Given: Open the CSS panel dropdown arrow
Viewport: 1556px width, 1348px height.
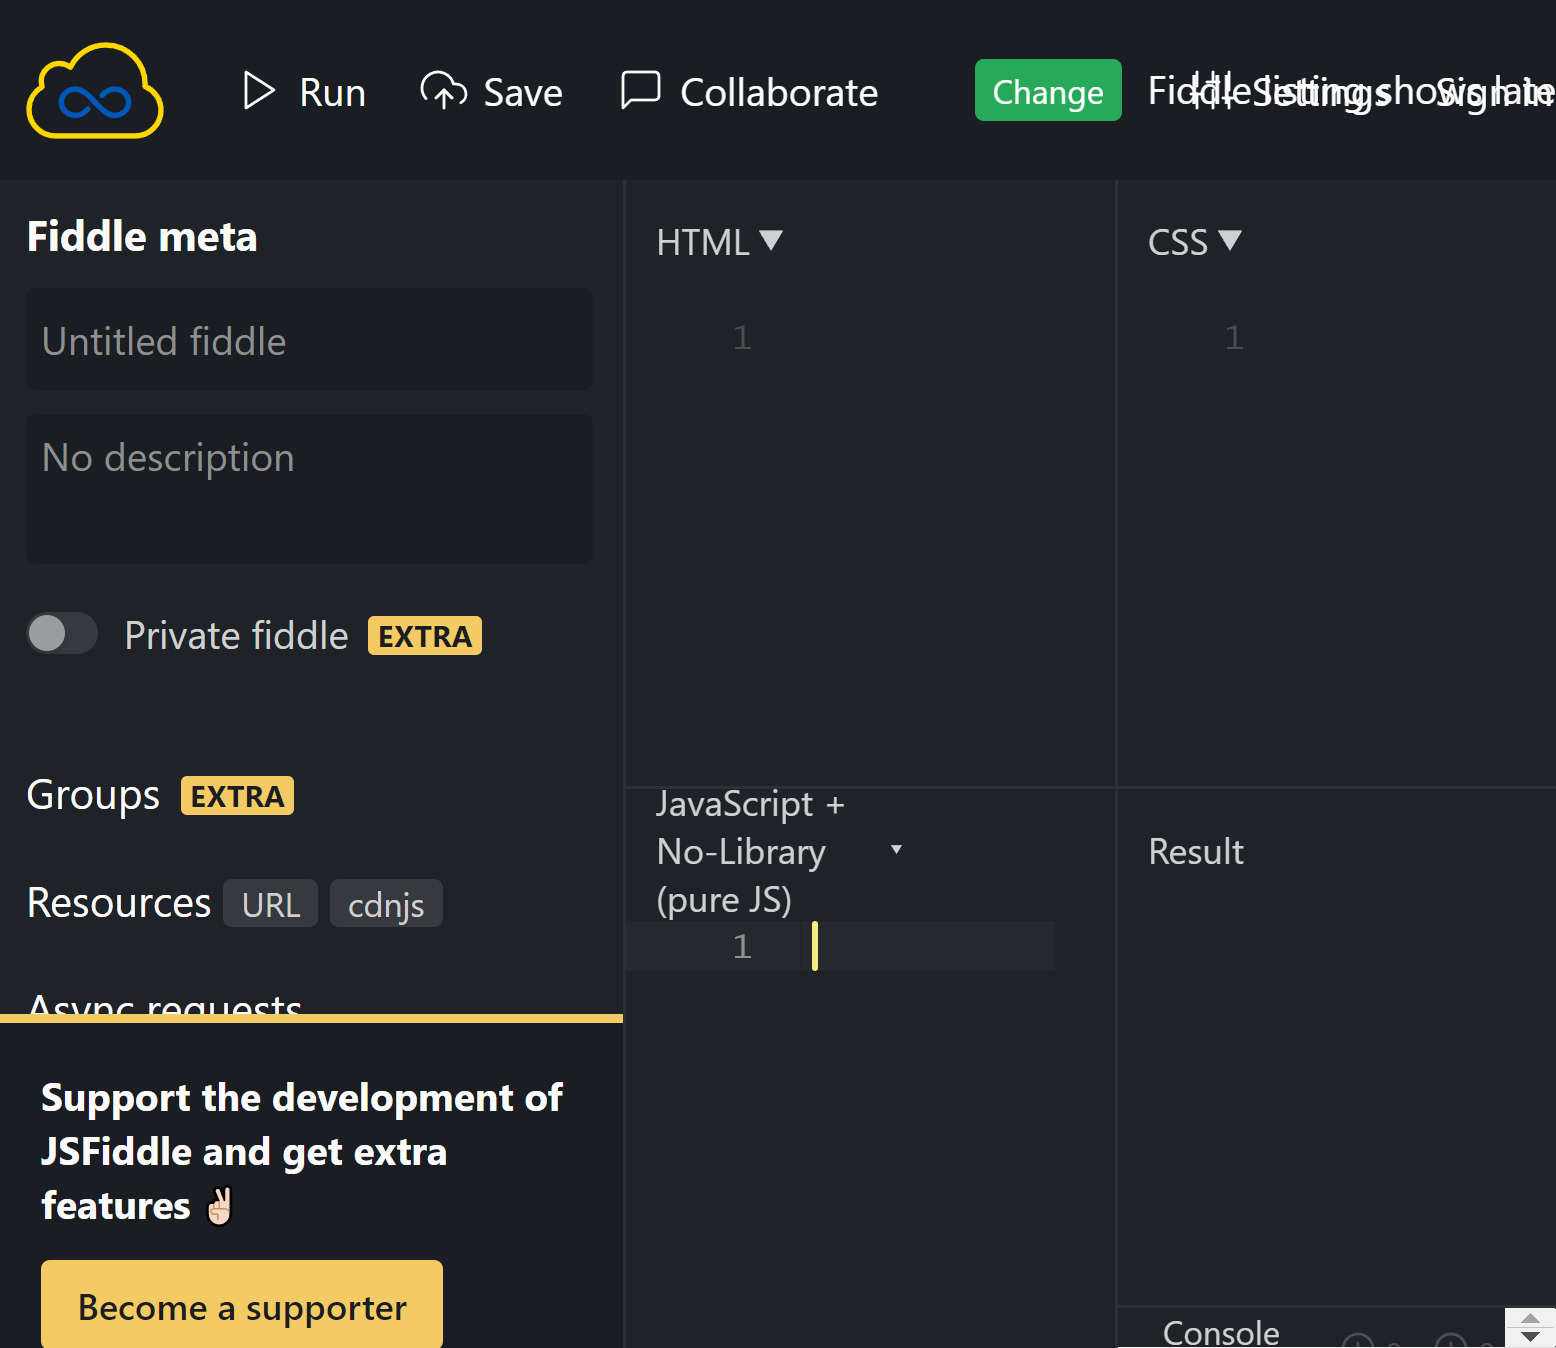Looking at the screenshot, I should coord(1230,240).
